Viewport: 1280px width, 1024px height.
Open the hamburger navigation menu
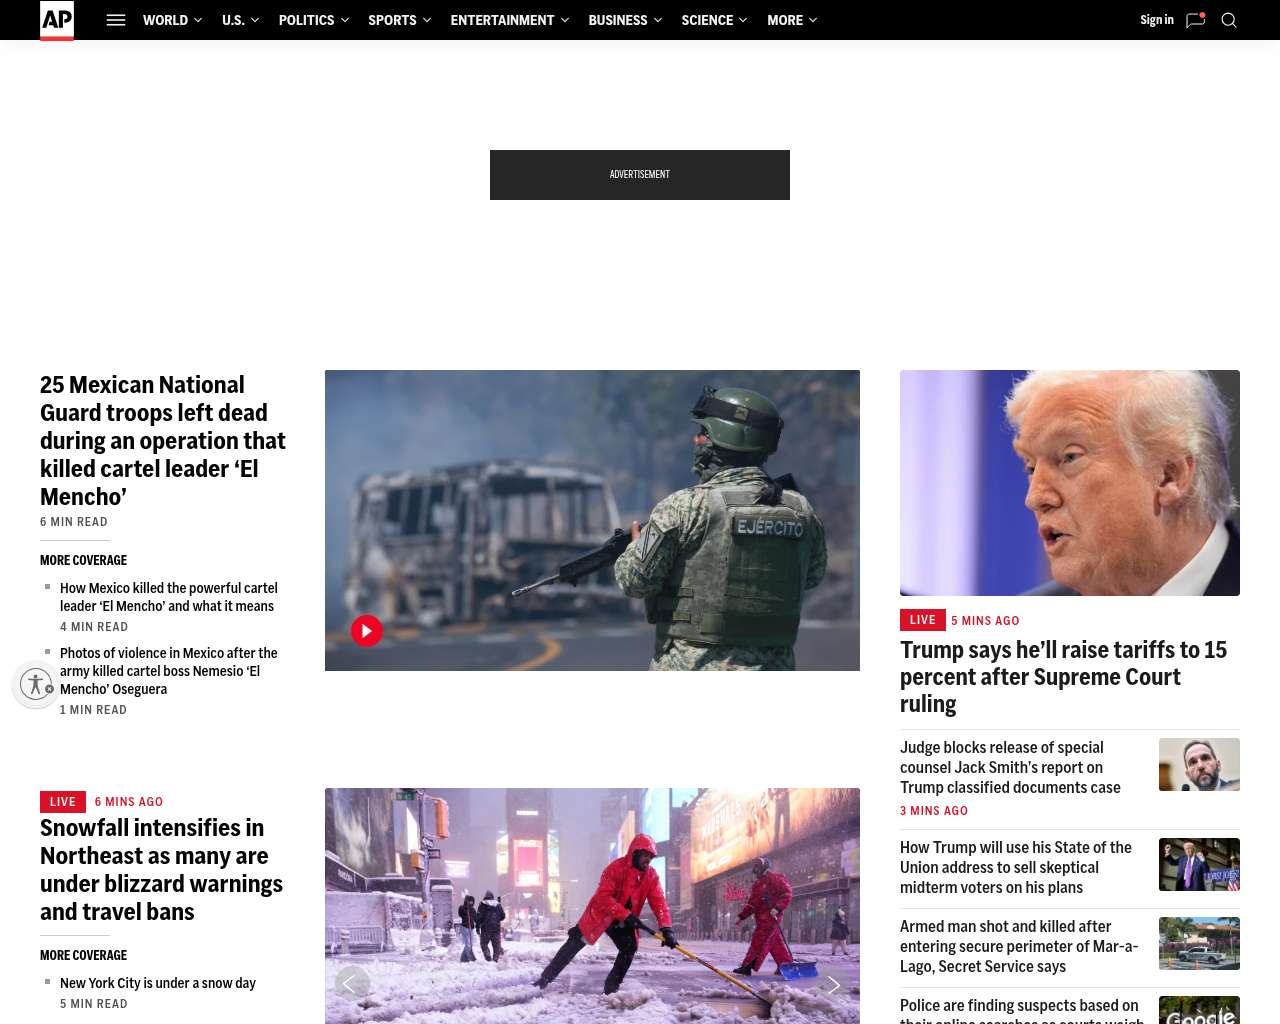click(x=116, y=20)
